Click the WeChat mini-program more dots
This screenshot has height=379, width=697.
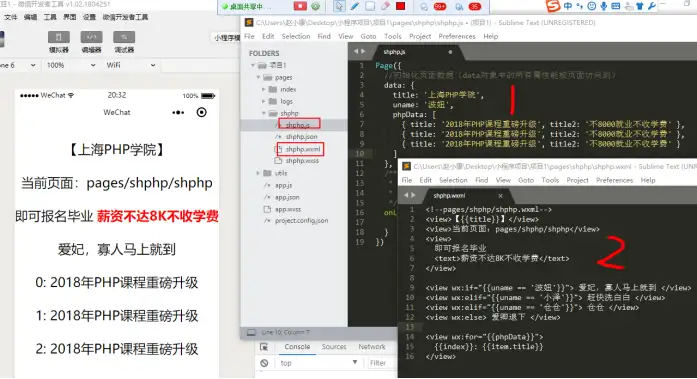click(x=178, y=112)
